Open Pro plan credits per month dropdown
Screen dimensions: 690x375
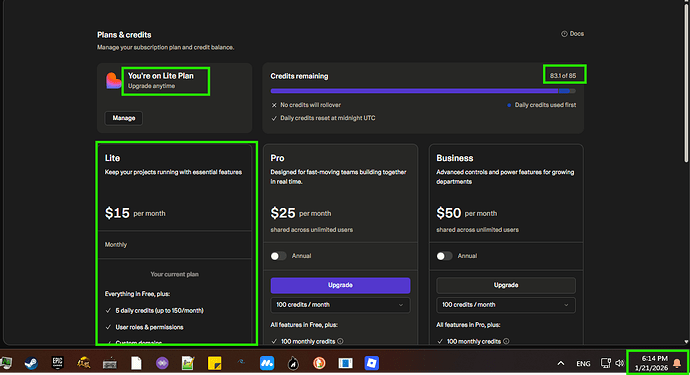pyautogui.click(x=340, y=305)
